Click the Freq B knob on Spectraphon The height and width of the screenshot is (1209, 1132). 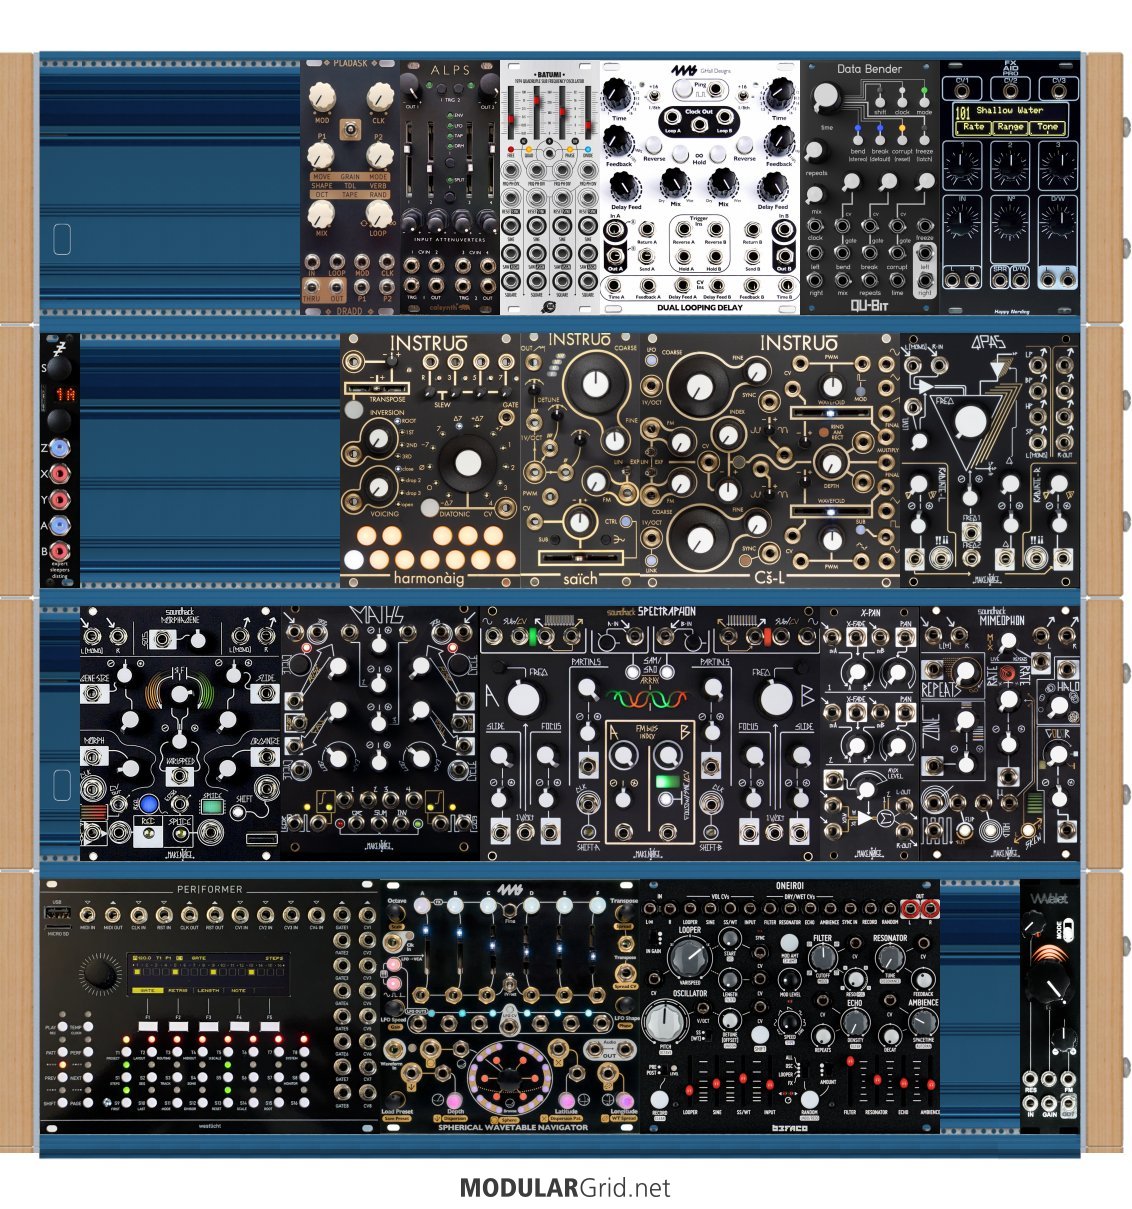[x=778, y=699]
